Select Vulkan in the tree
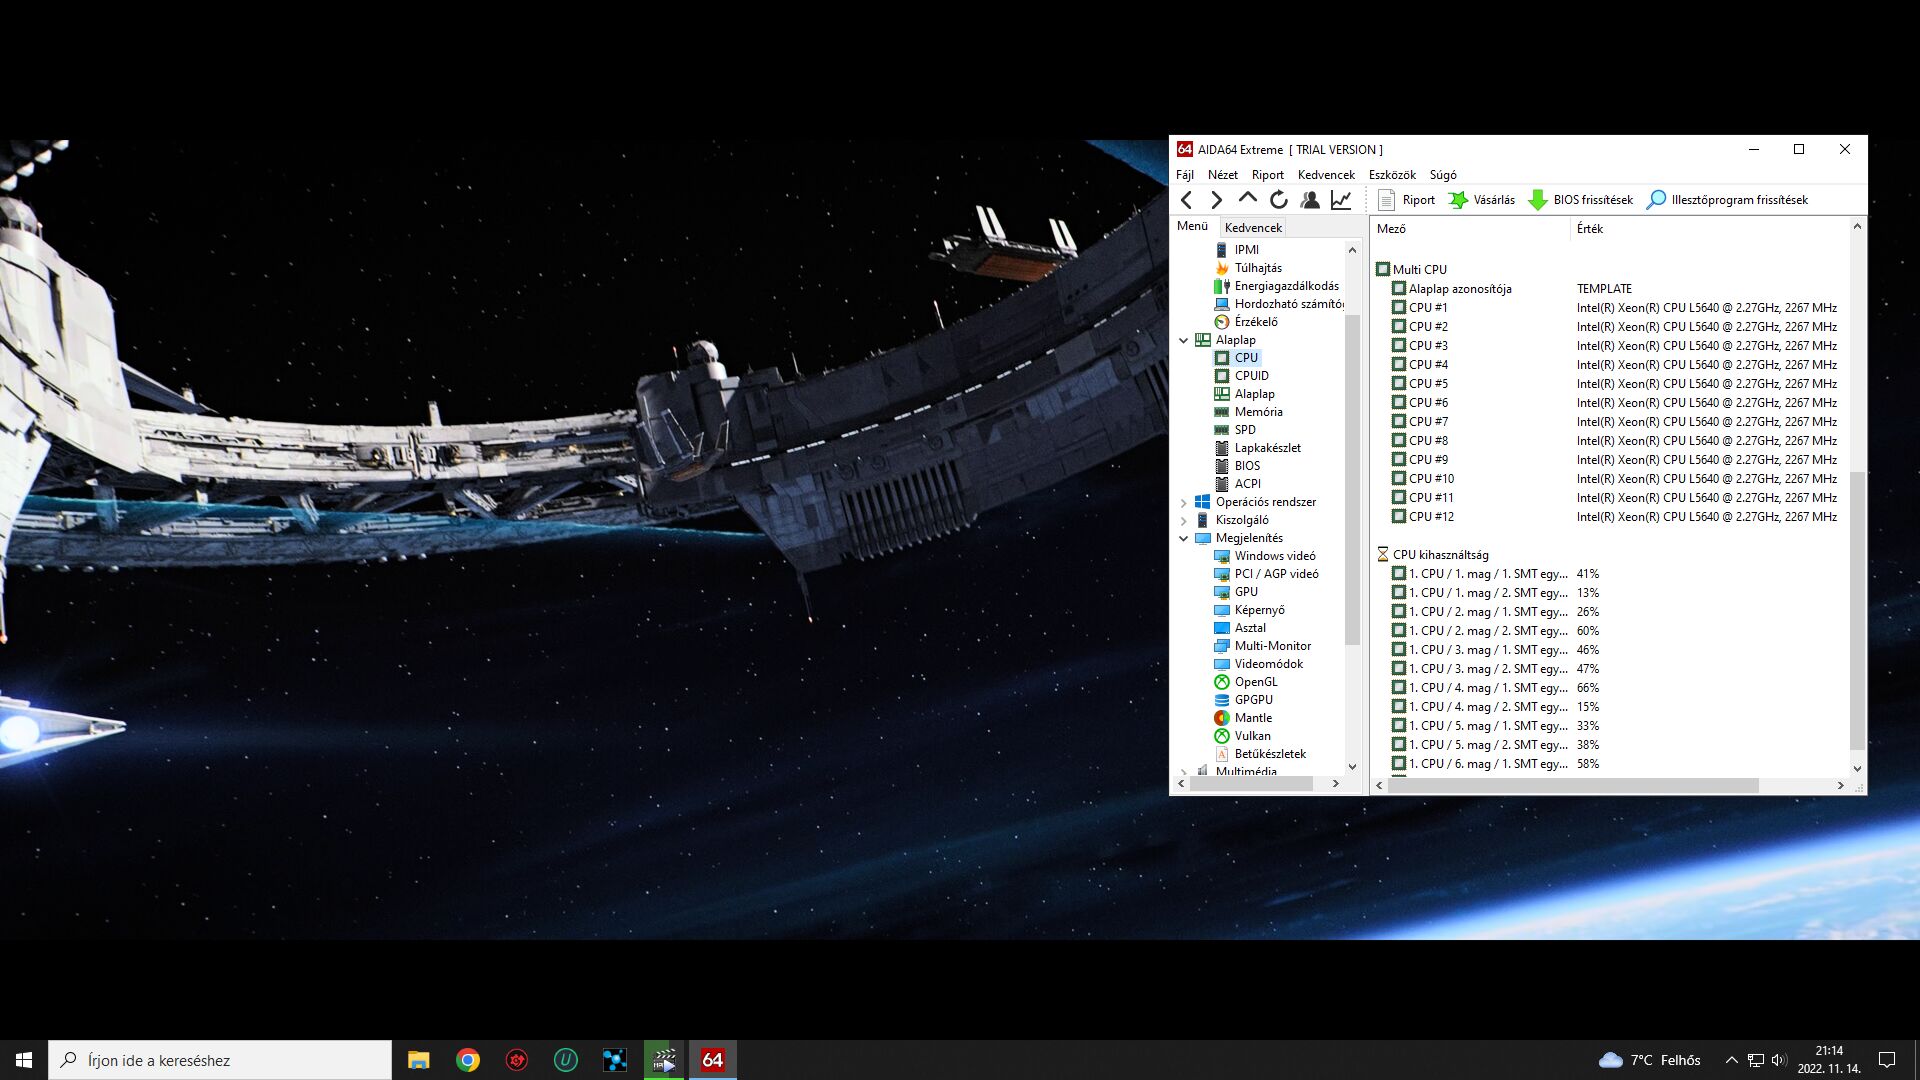The width and height of the screenshot is (1920, 1080). [x=1242, y=736]
